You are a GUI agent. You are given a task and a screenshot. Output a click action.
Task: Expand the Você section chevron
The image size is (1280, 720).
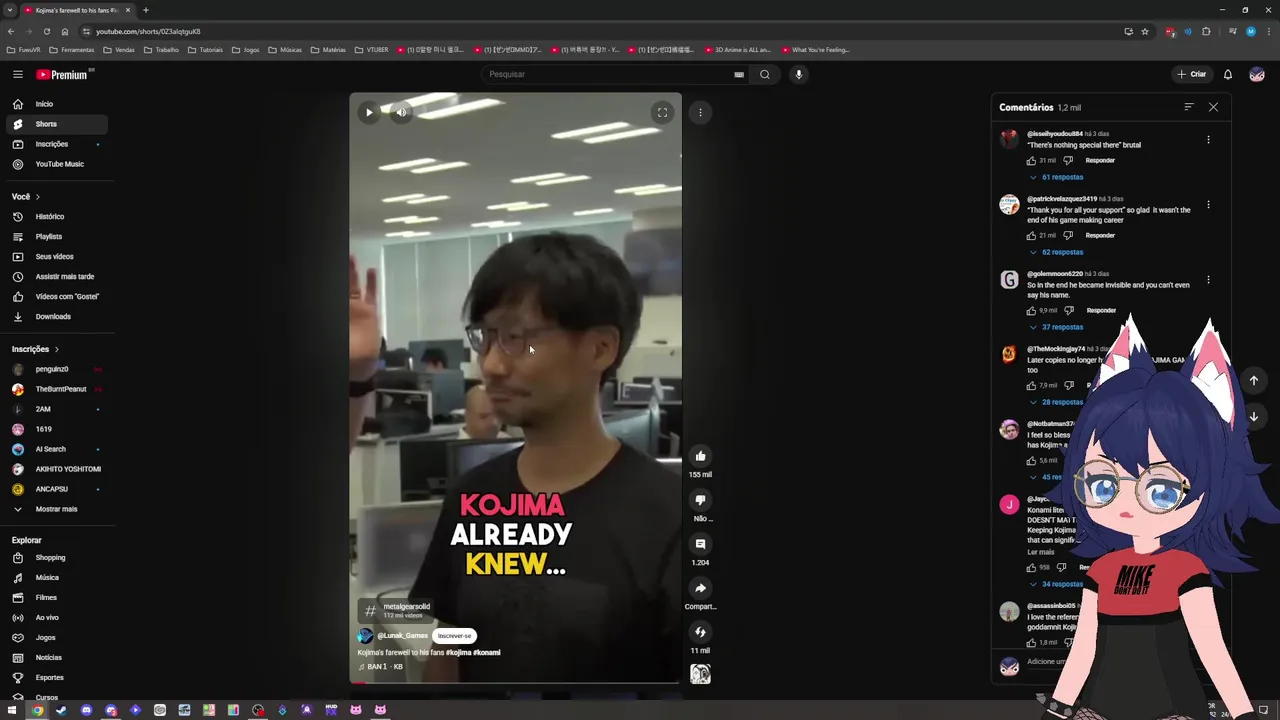[39, 197]
